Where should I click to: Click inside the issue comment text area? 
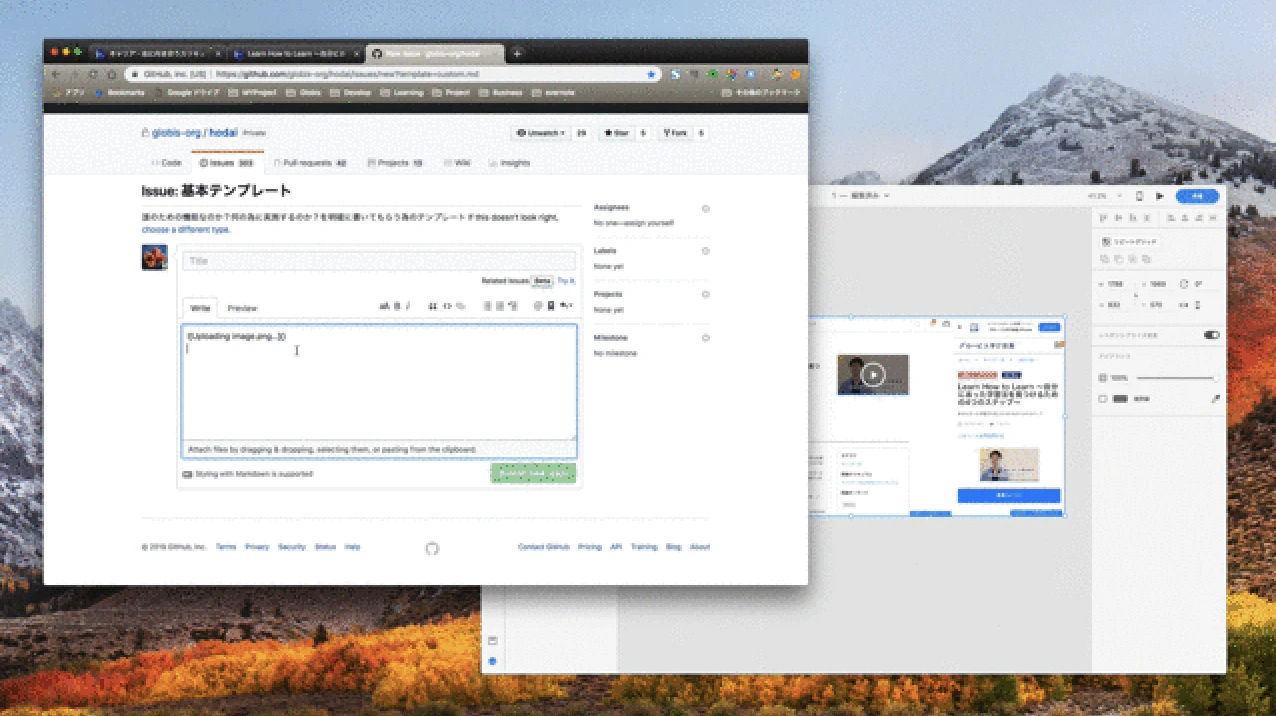[x=379, y=382]
